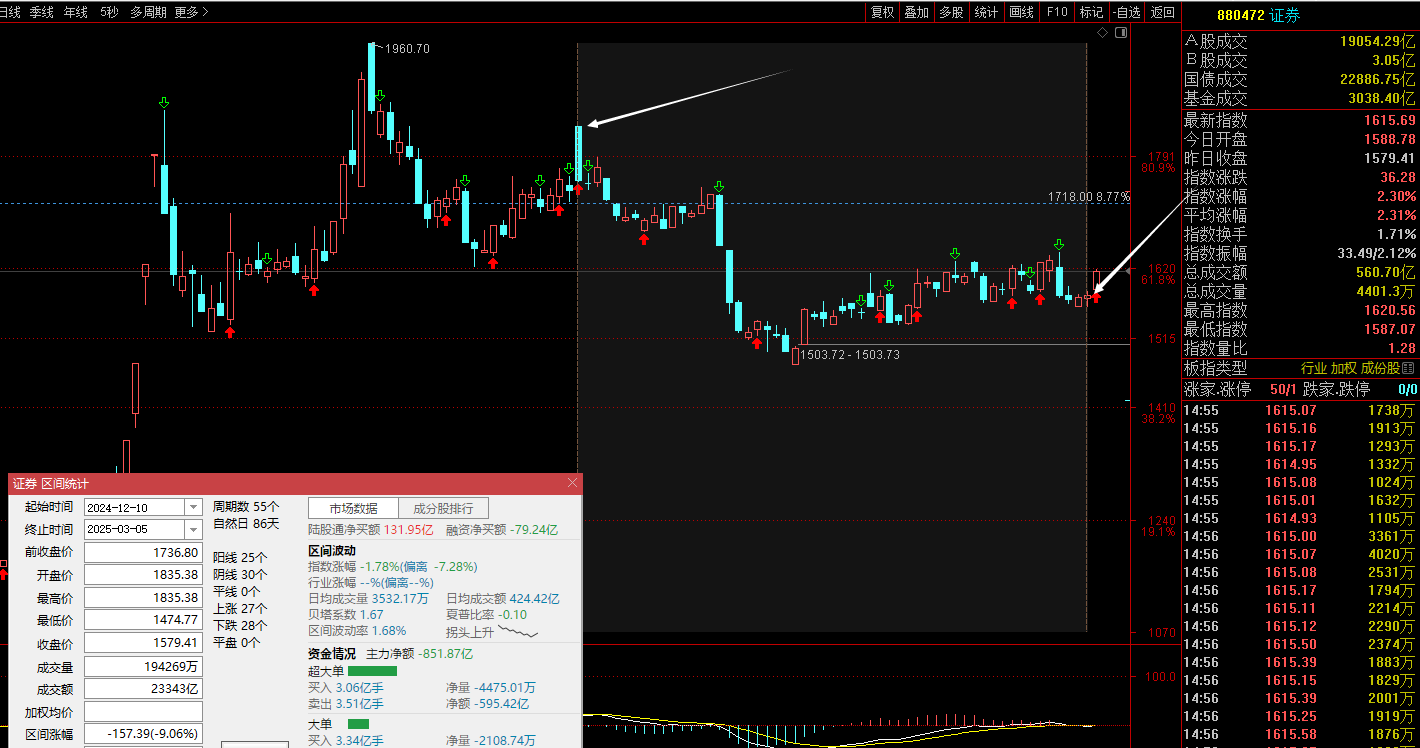
Task: Open the 多股 view
Action: 951,12
